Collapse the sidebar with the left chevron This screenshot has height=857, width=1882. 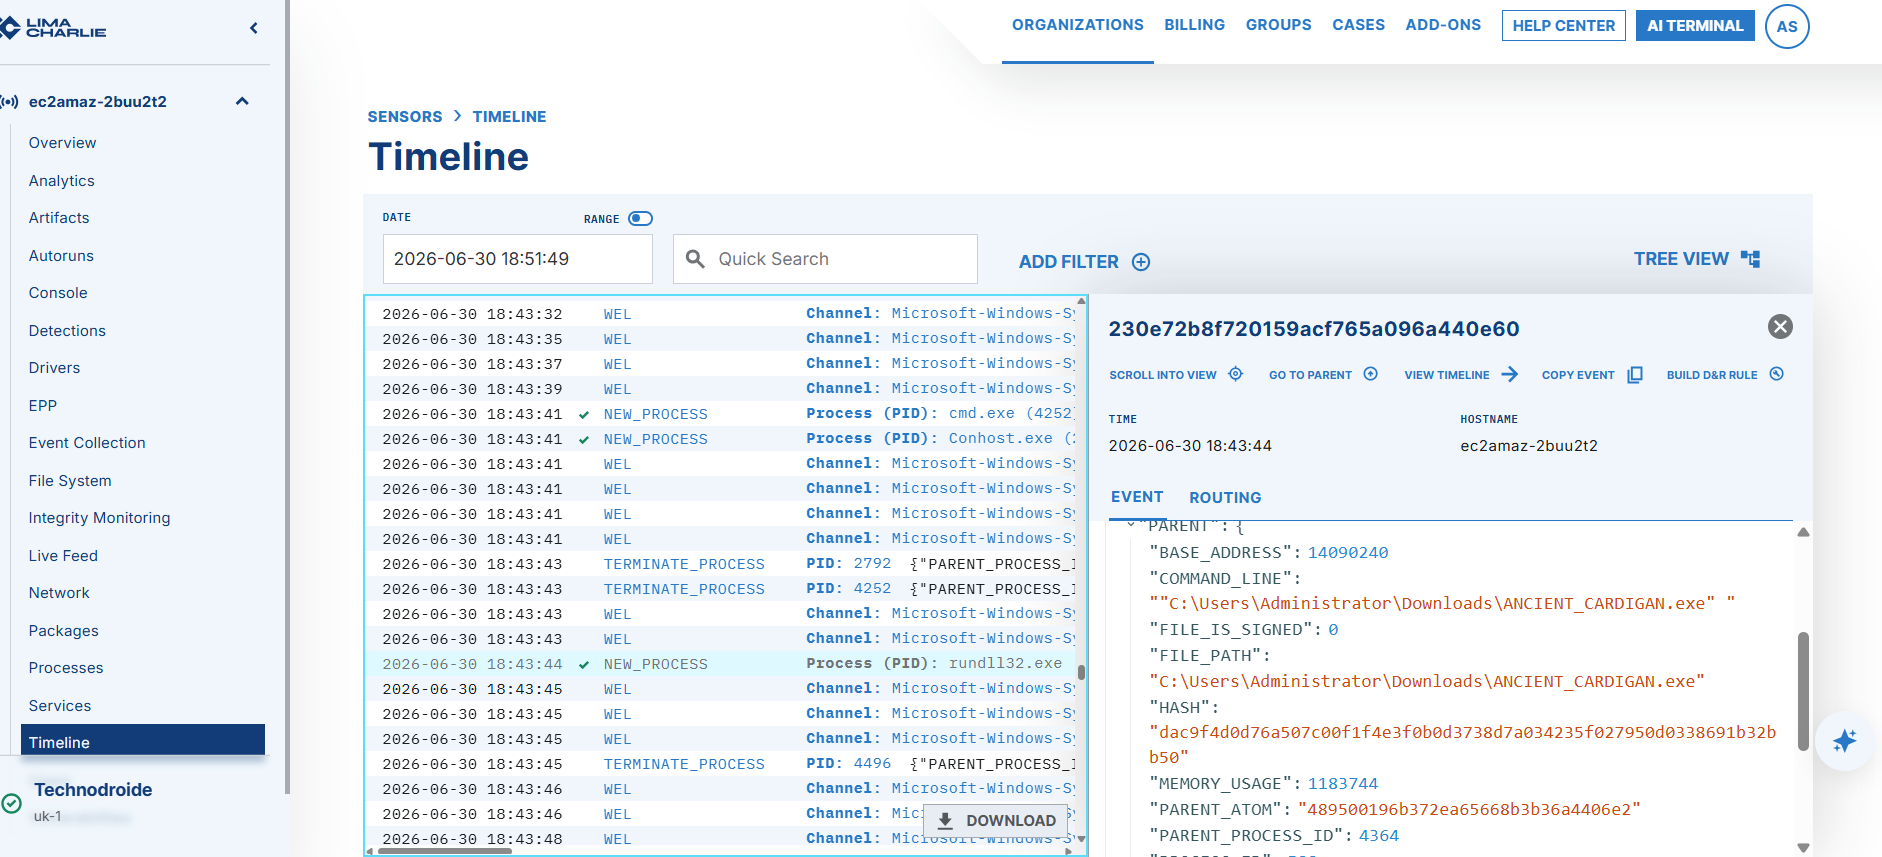(x=254, y=28)
